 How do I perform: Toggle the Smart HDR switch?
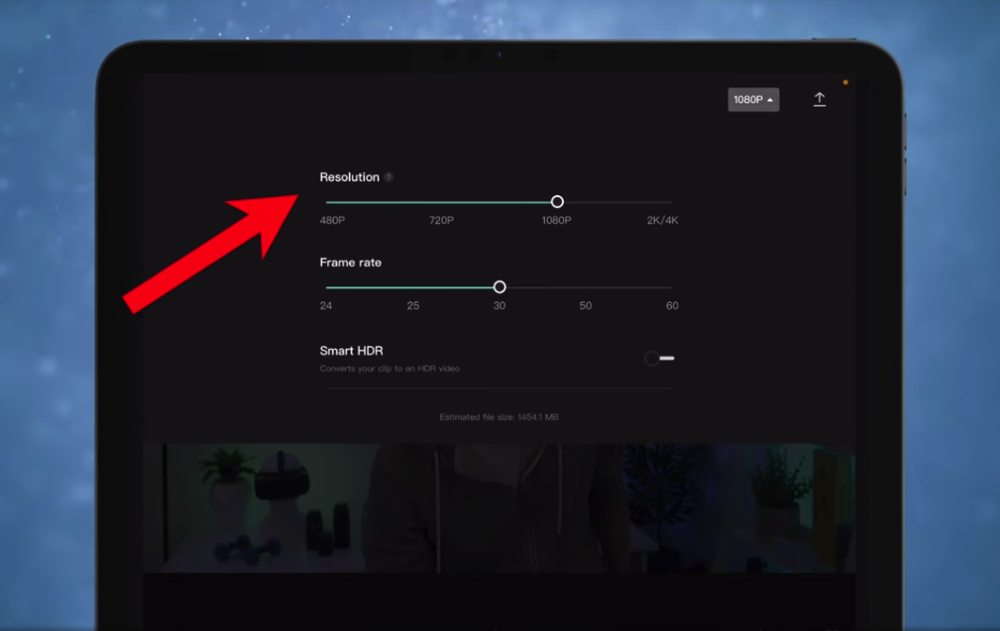tap(659, 359)
